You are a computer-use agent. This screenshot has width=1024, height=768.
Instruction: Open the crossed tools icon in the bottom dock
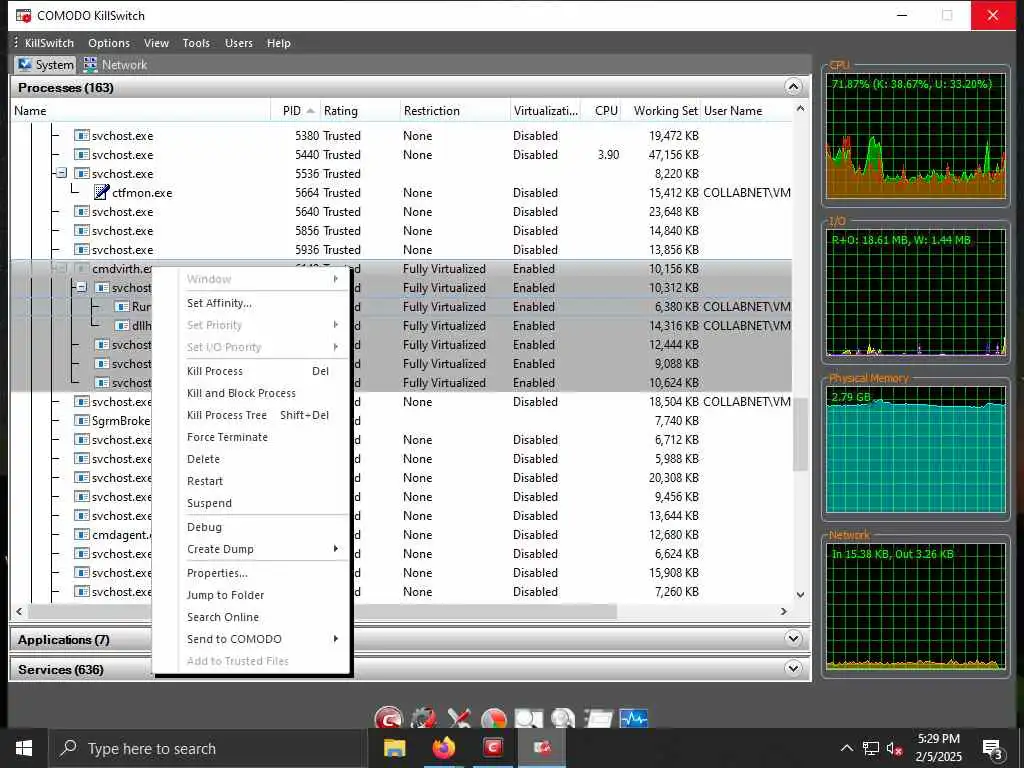pyautogui.click(x=458, y=718)
